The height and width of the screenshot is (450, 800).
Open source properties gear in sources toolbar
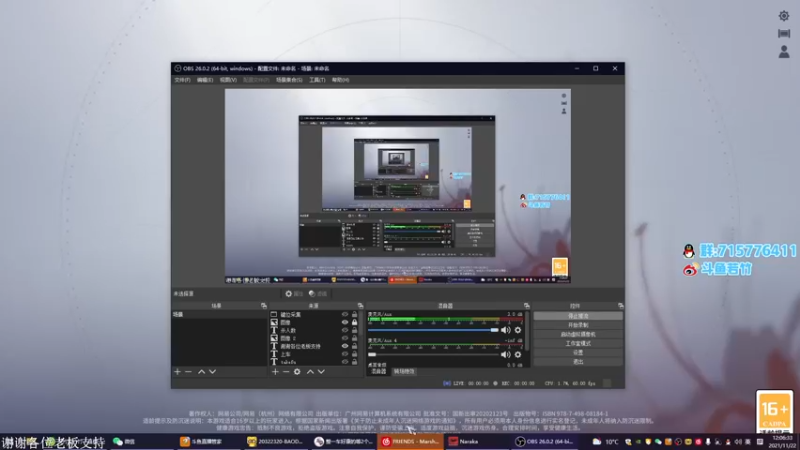pos(297,371)
